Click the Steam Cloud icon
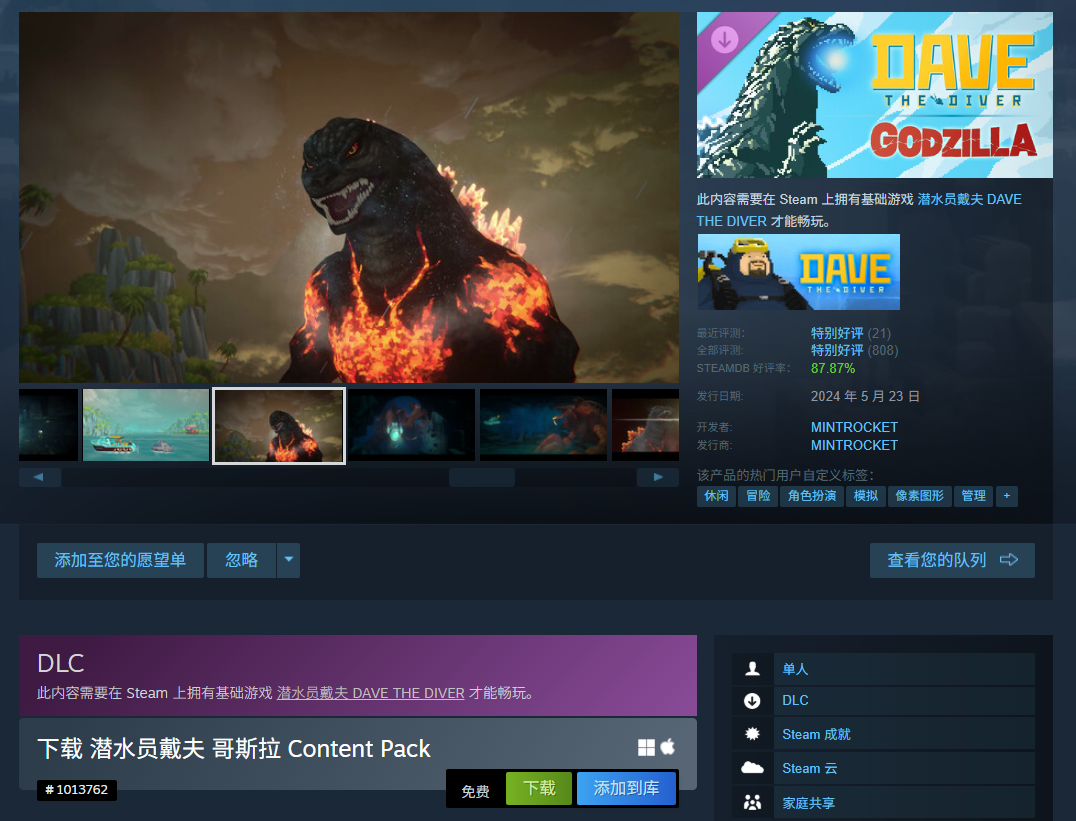 coord(752,767)
